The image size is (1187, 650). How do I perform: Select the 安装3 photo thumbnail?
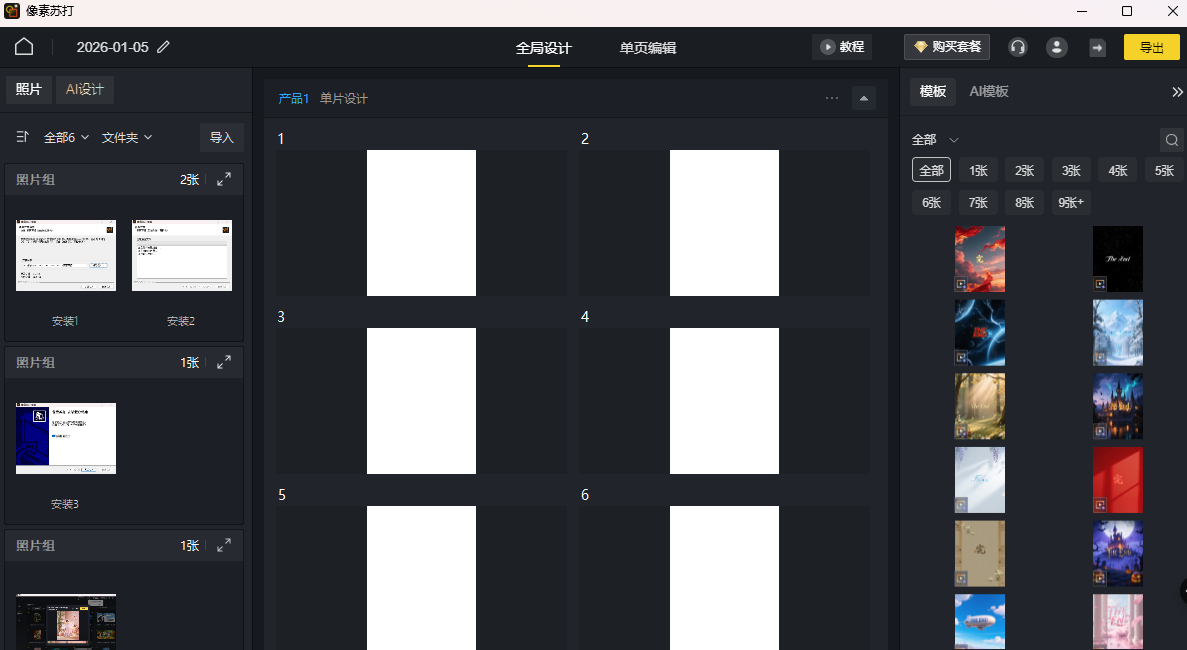[x=65, y=438]
